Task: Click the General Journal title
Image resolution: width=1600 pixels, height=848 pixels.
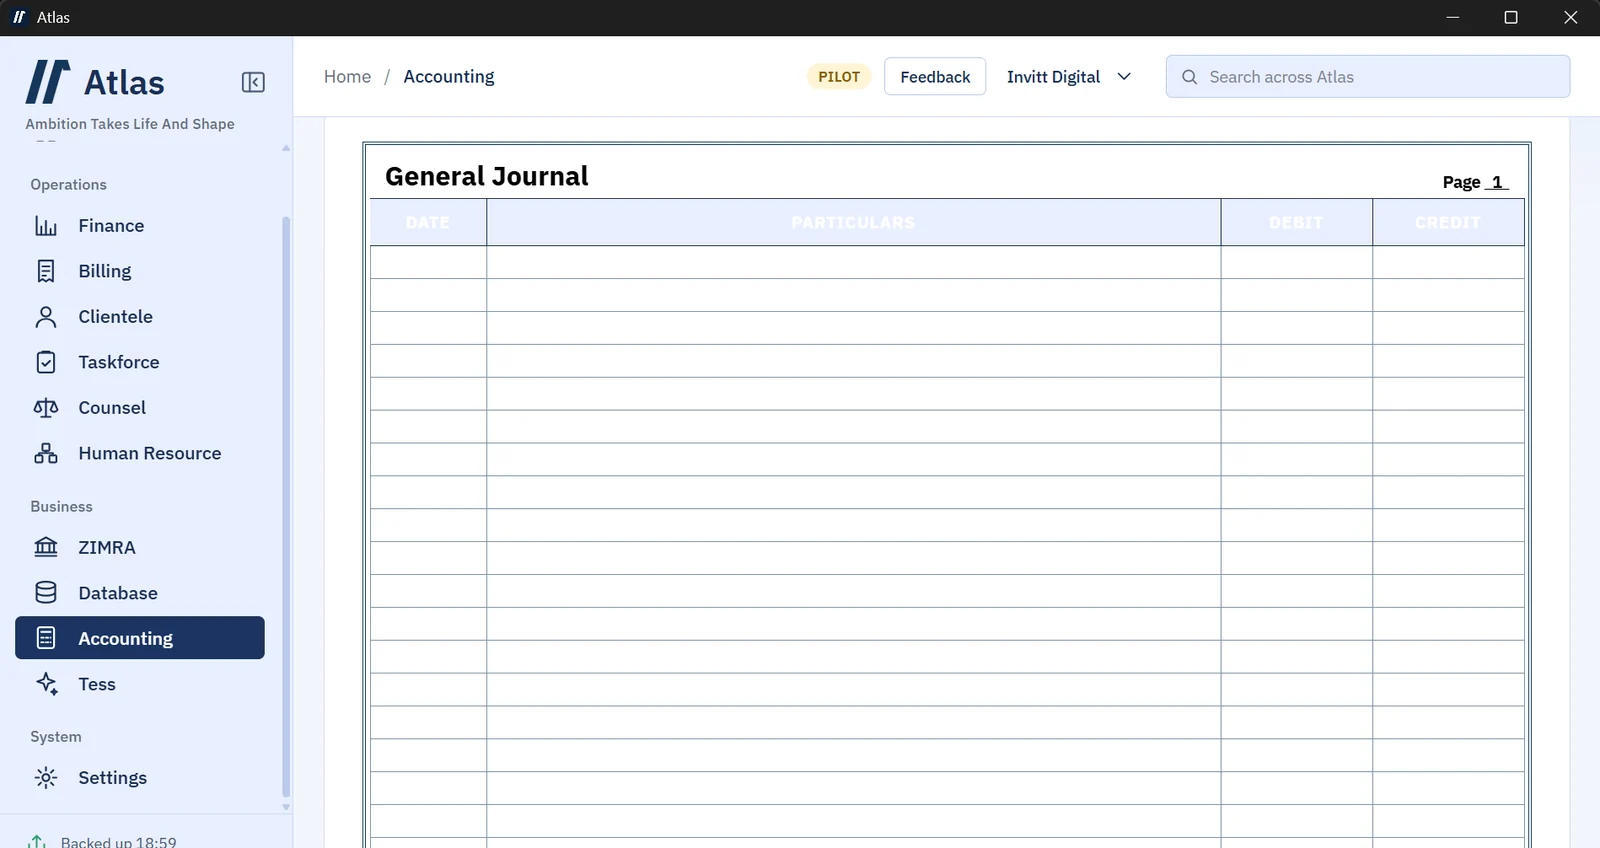Action: tap(487, 176)
